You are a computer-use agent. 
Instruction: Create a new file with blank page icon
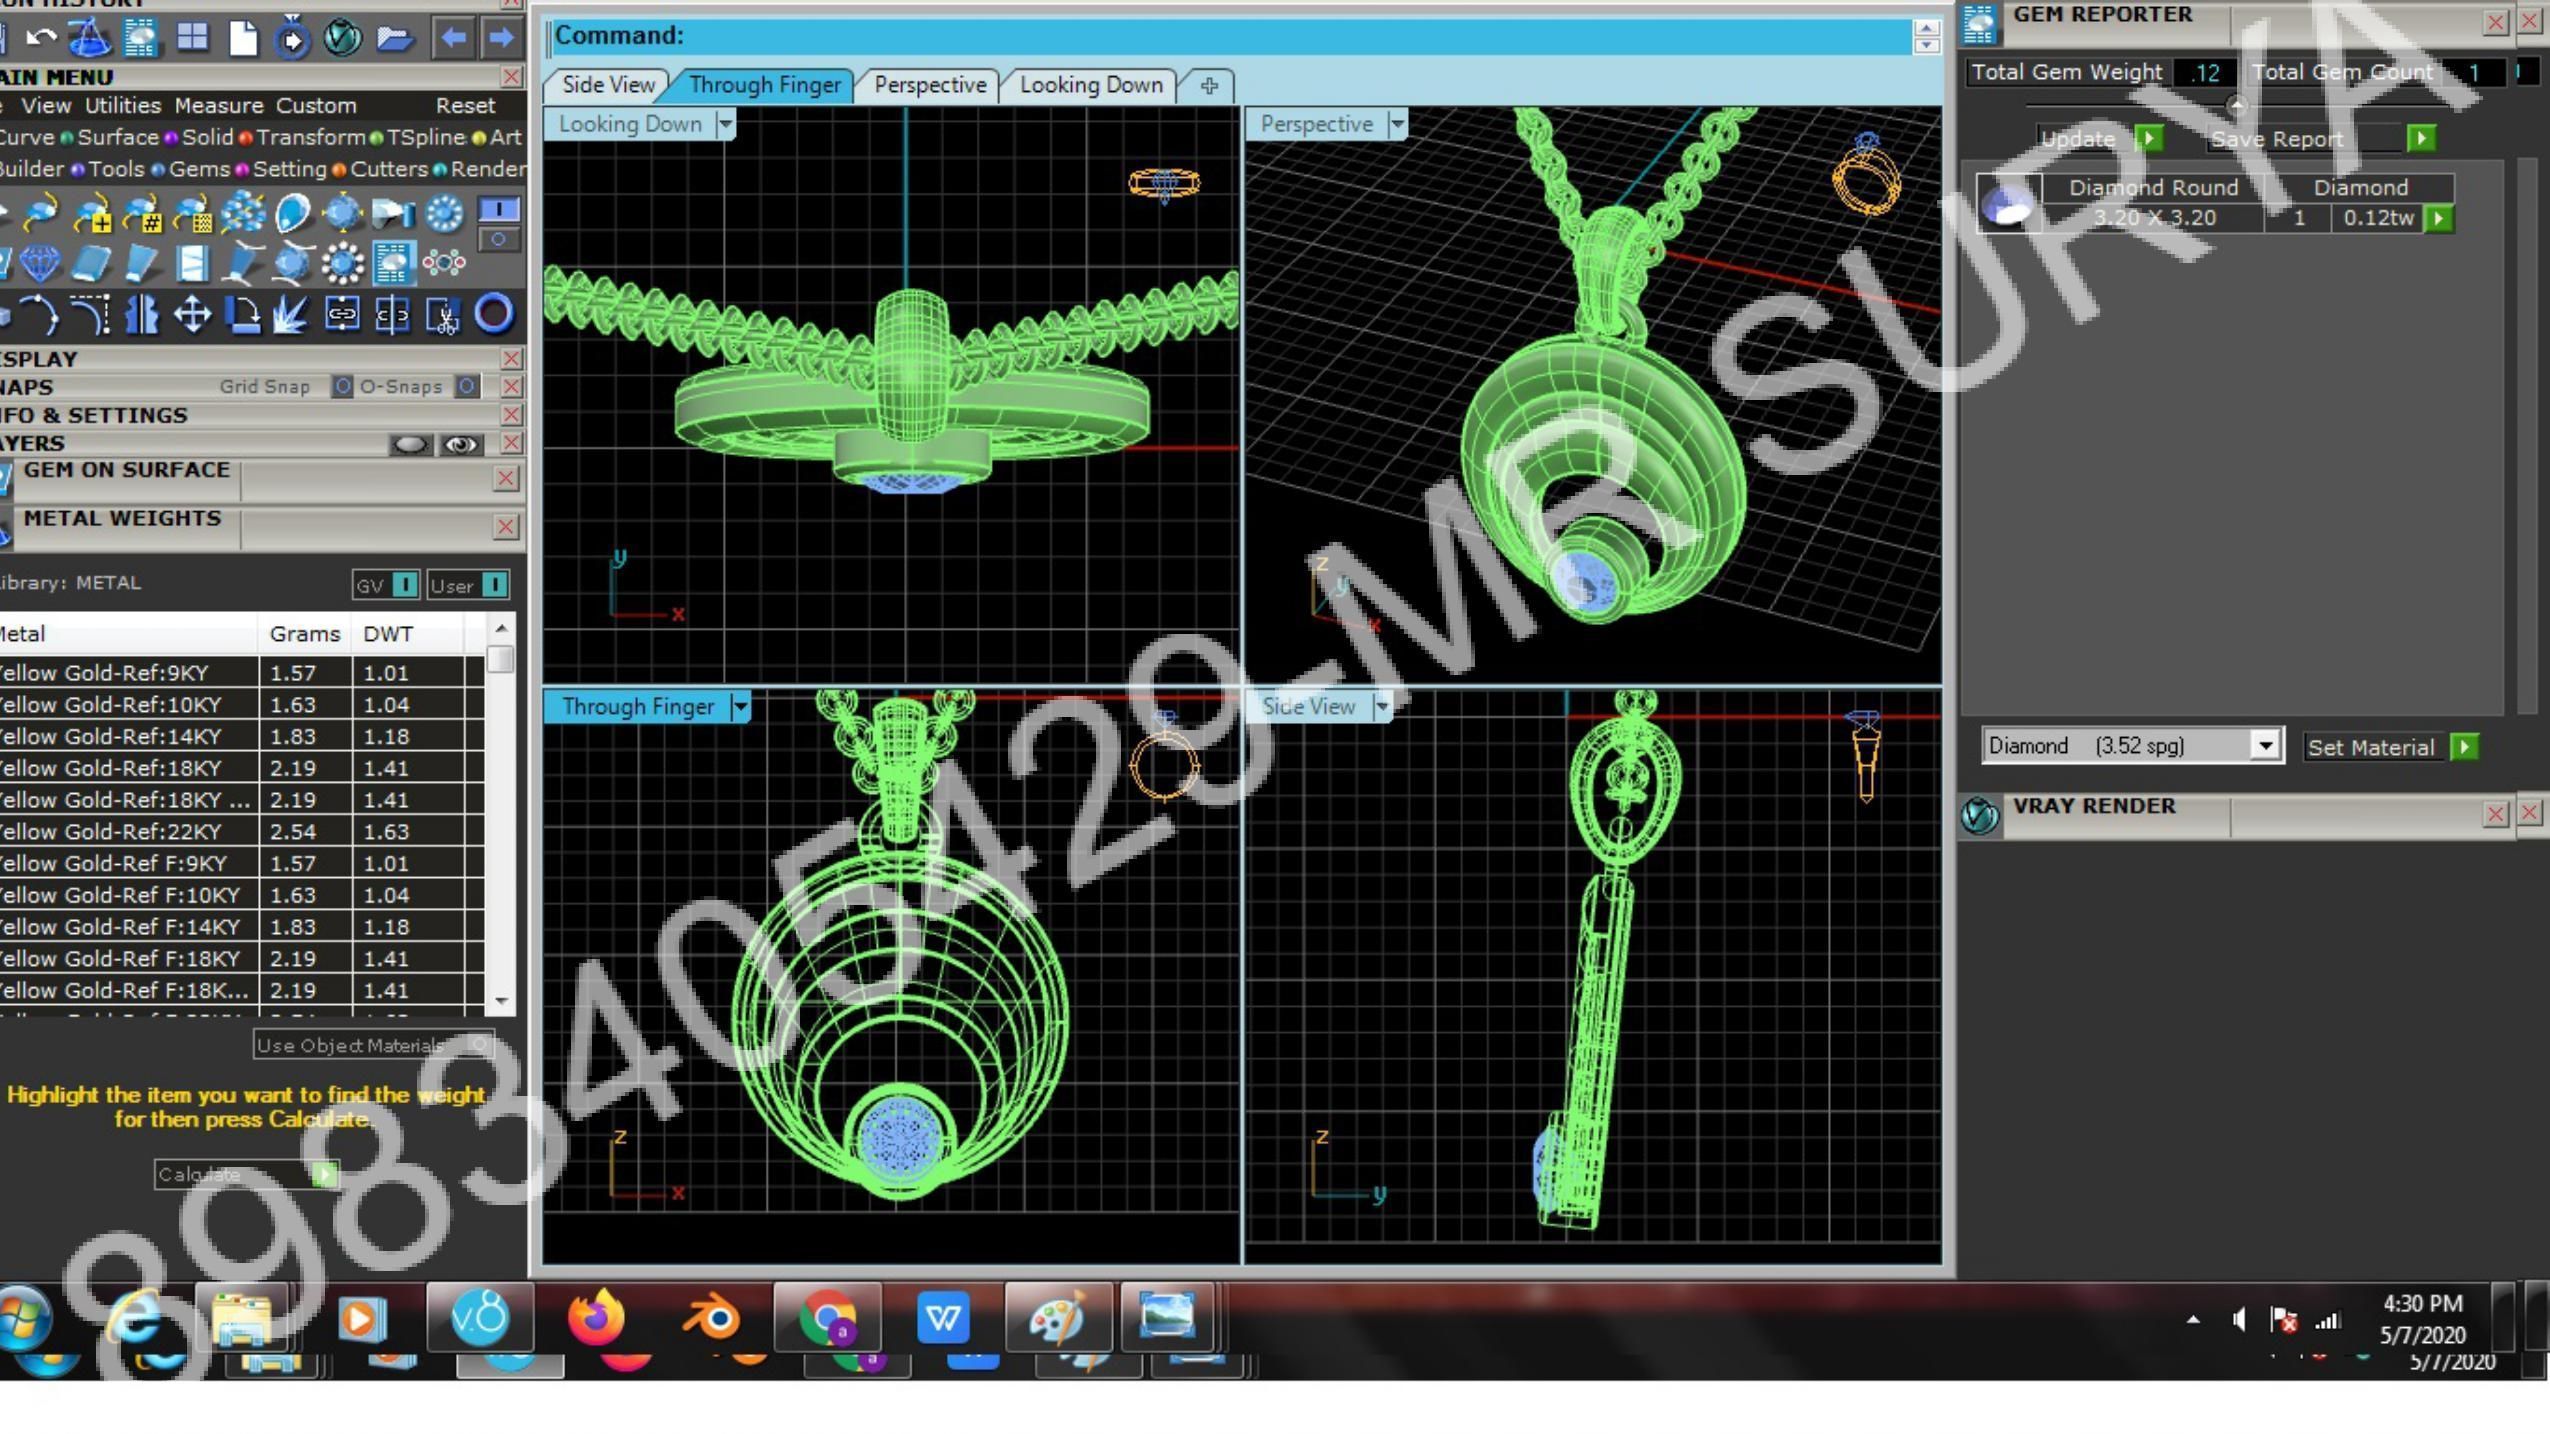click(x=243, y=38)
